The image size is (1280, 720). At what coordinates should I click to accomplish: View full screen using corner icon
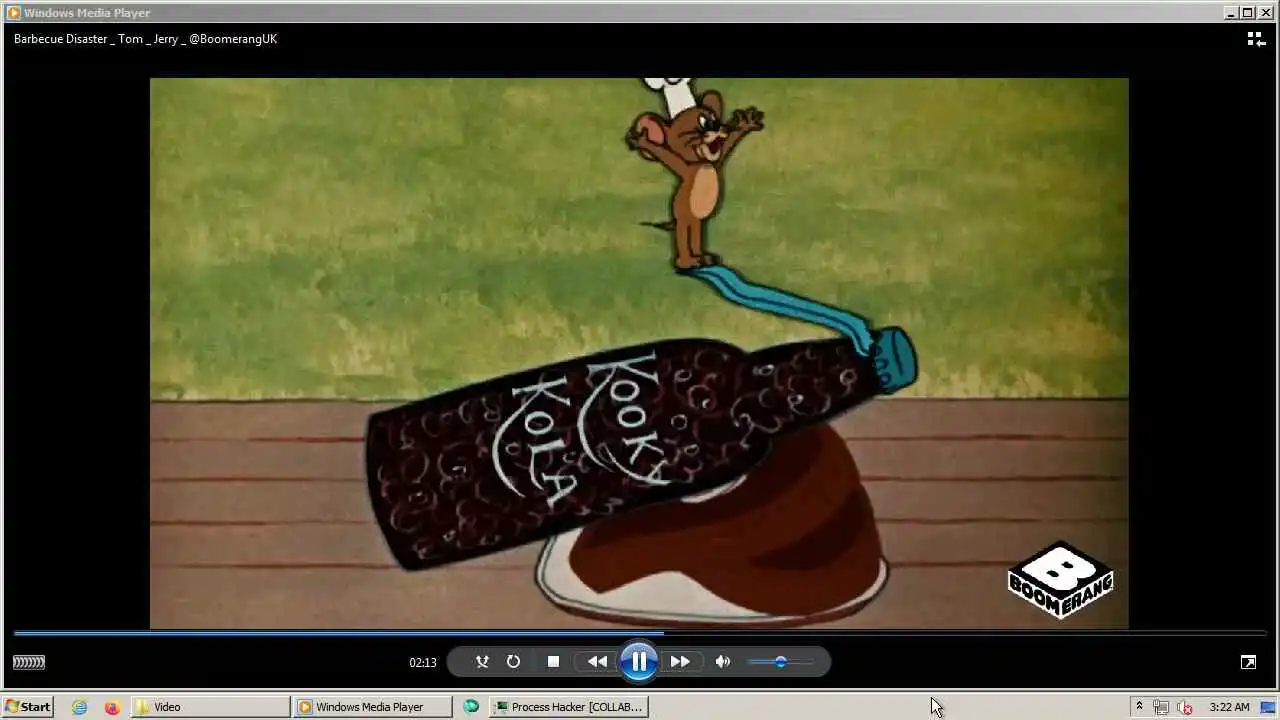coord(1248,662)
